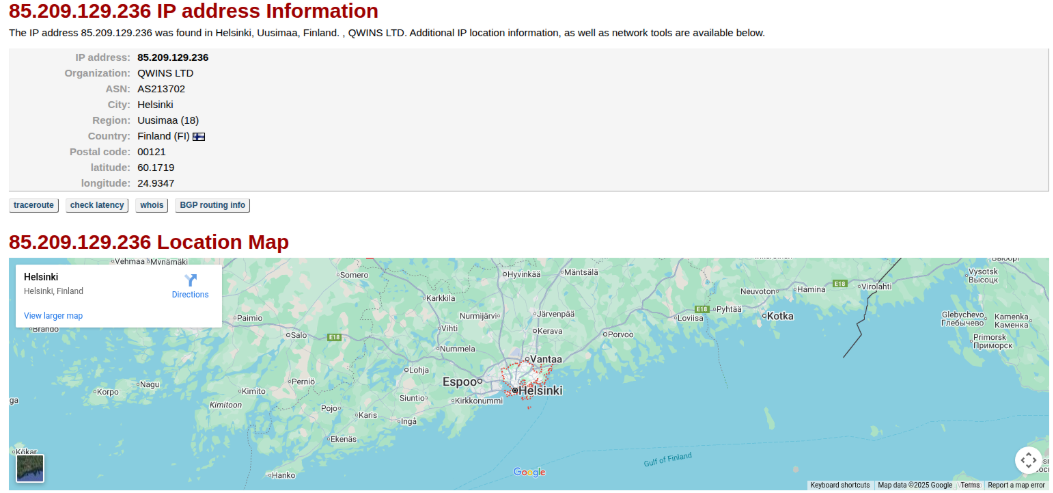1053x493 pixels.
Task: Click Report a map error
Action: point(1016,485)
